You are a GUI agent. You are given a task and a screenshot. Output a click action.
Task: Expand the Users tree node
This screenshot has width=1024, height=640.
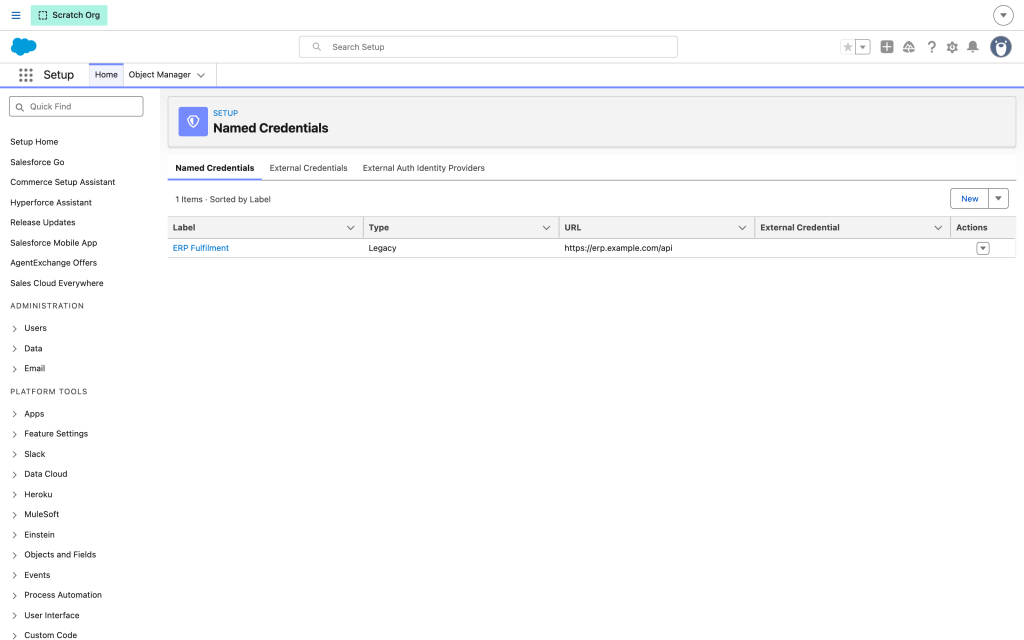(14, 328)
